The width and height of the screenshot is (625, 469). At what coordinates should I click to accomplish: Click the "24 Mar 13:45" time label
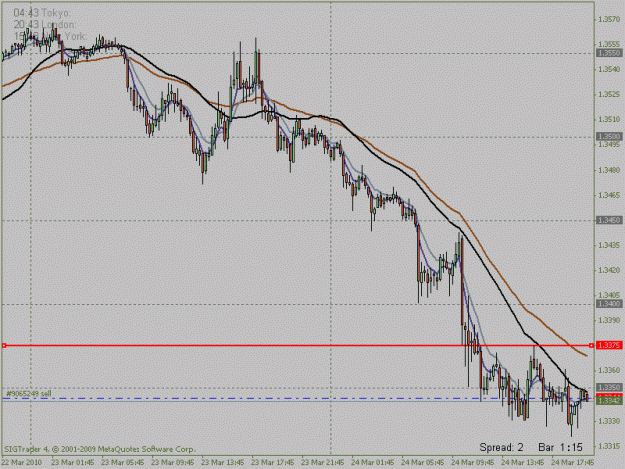[523, 462]
